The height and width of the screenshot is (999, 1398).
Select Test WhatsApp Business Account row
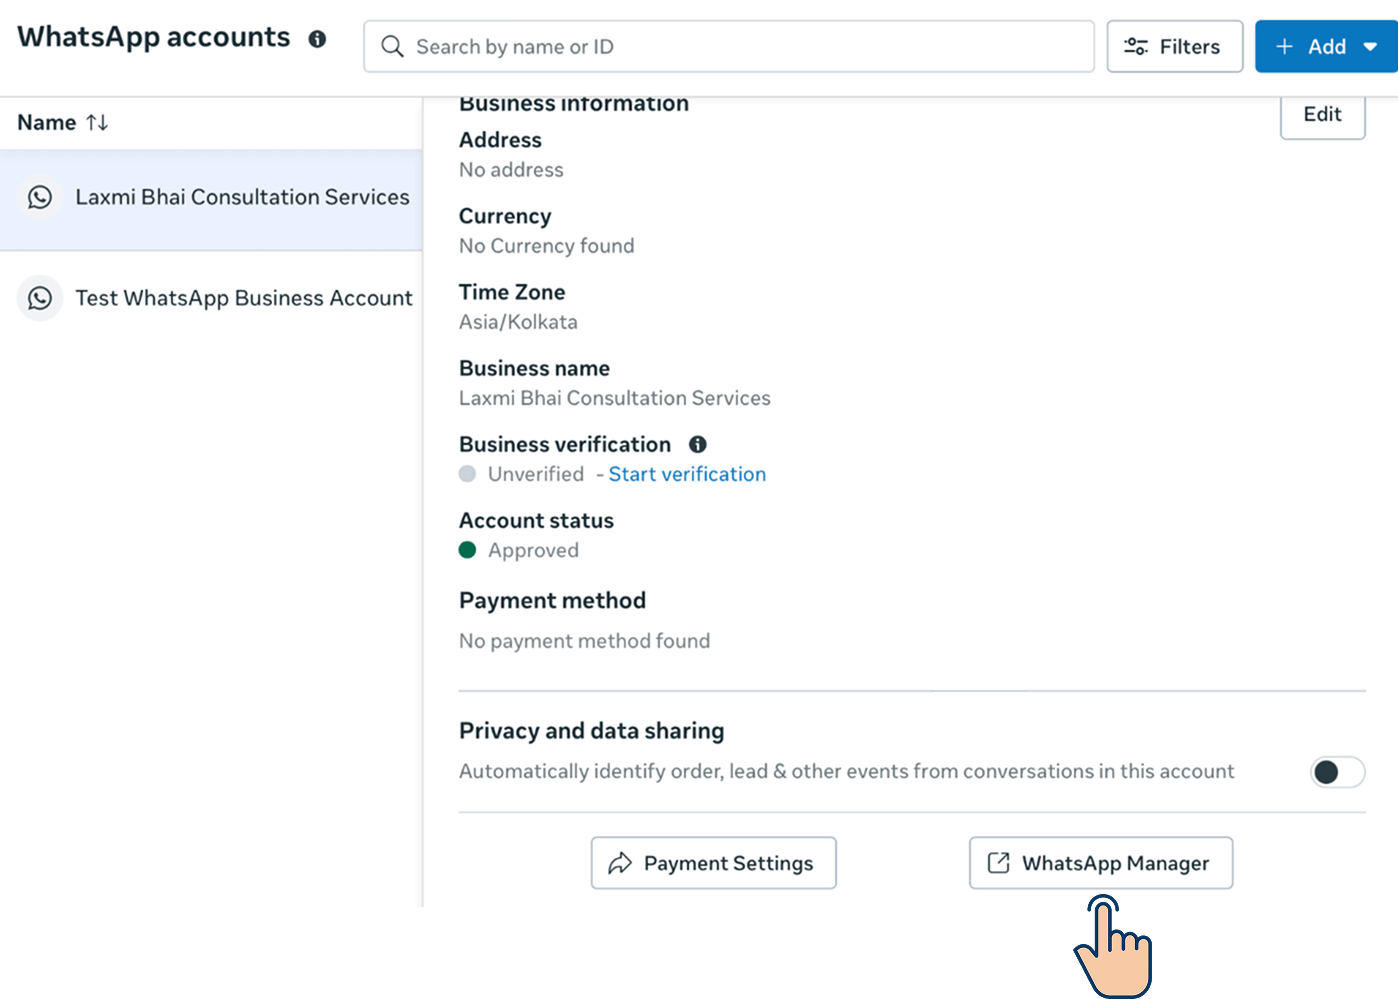pos(211,298)
